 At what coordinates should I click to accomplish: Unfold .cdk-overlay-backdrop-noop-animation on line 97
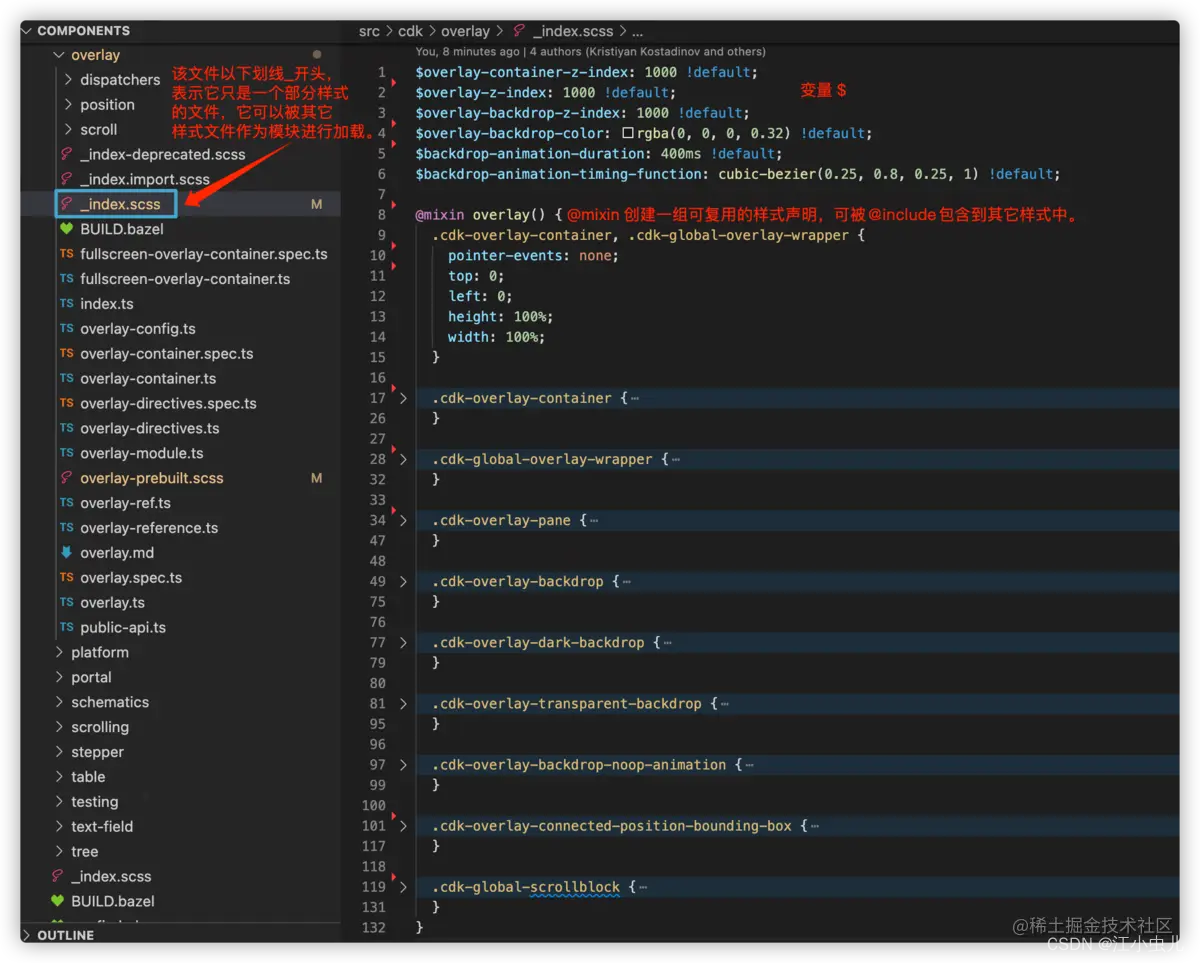pos(403,765)
